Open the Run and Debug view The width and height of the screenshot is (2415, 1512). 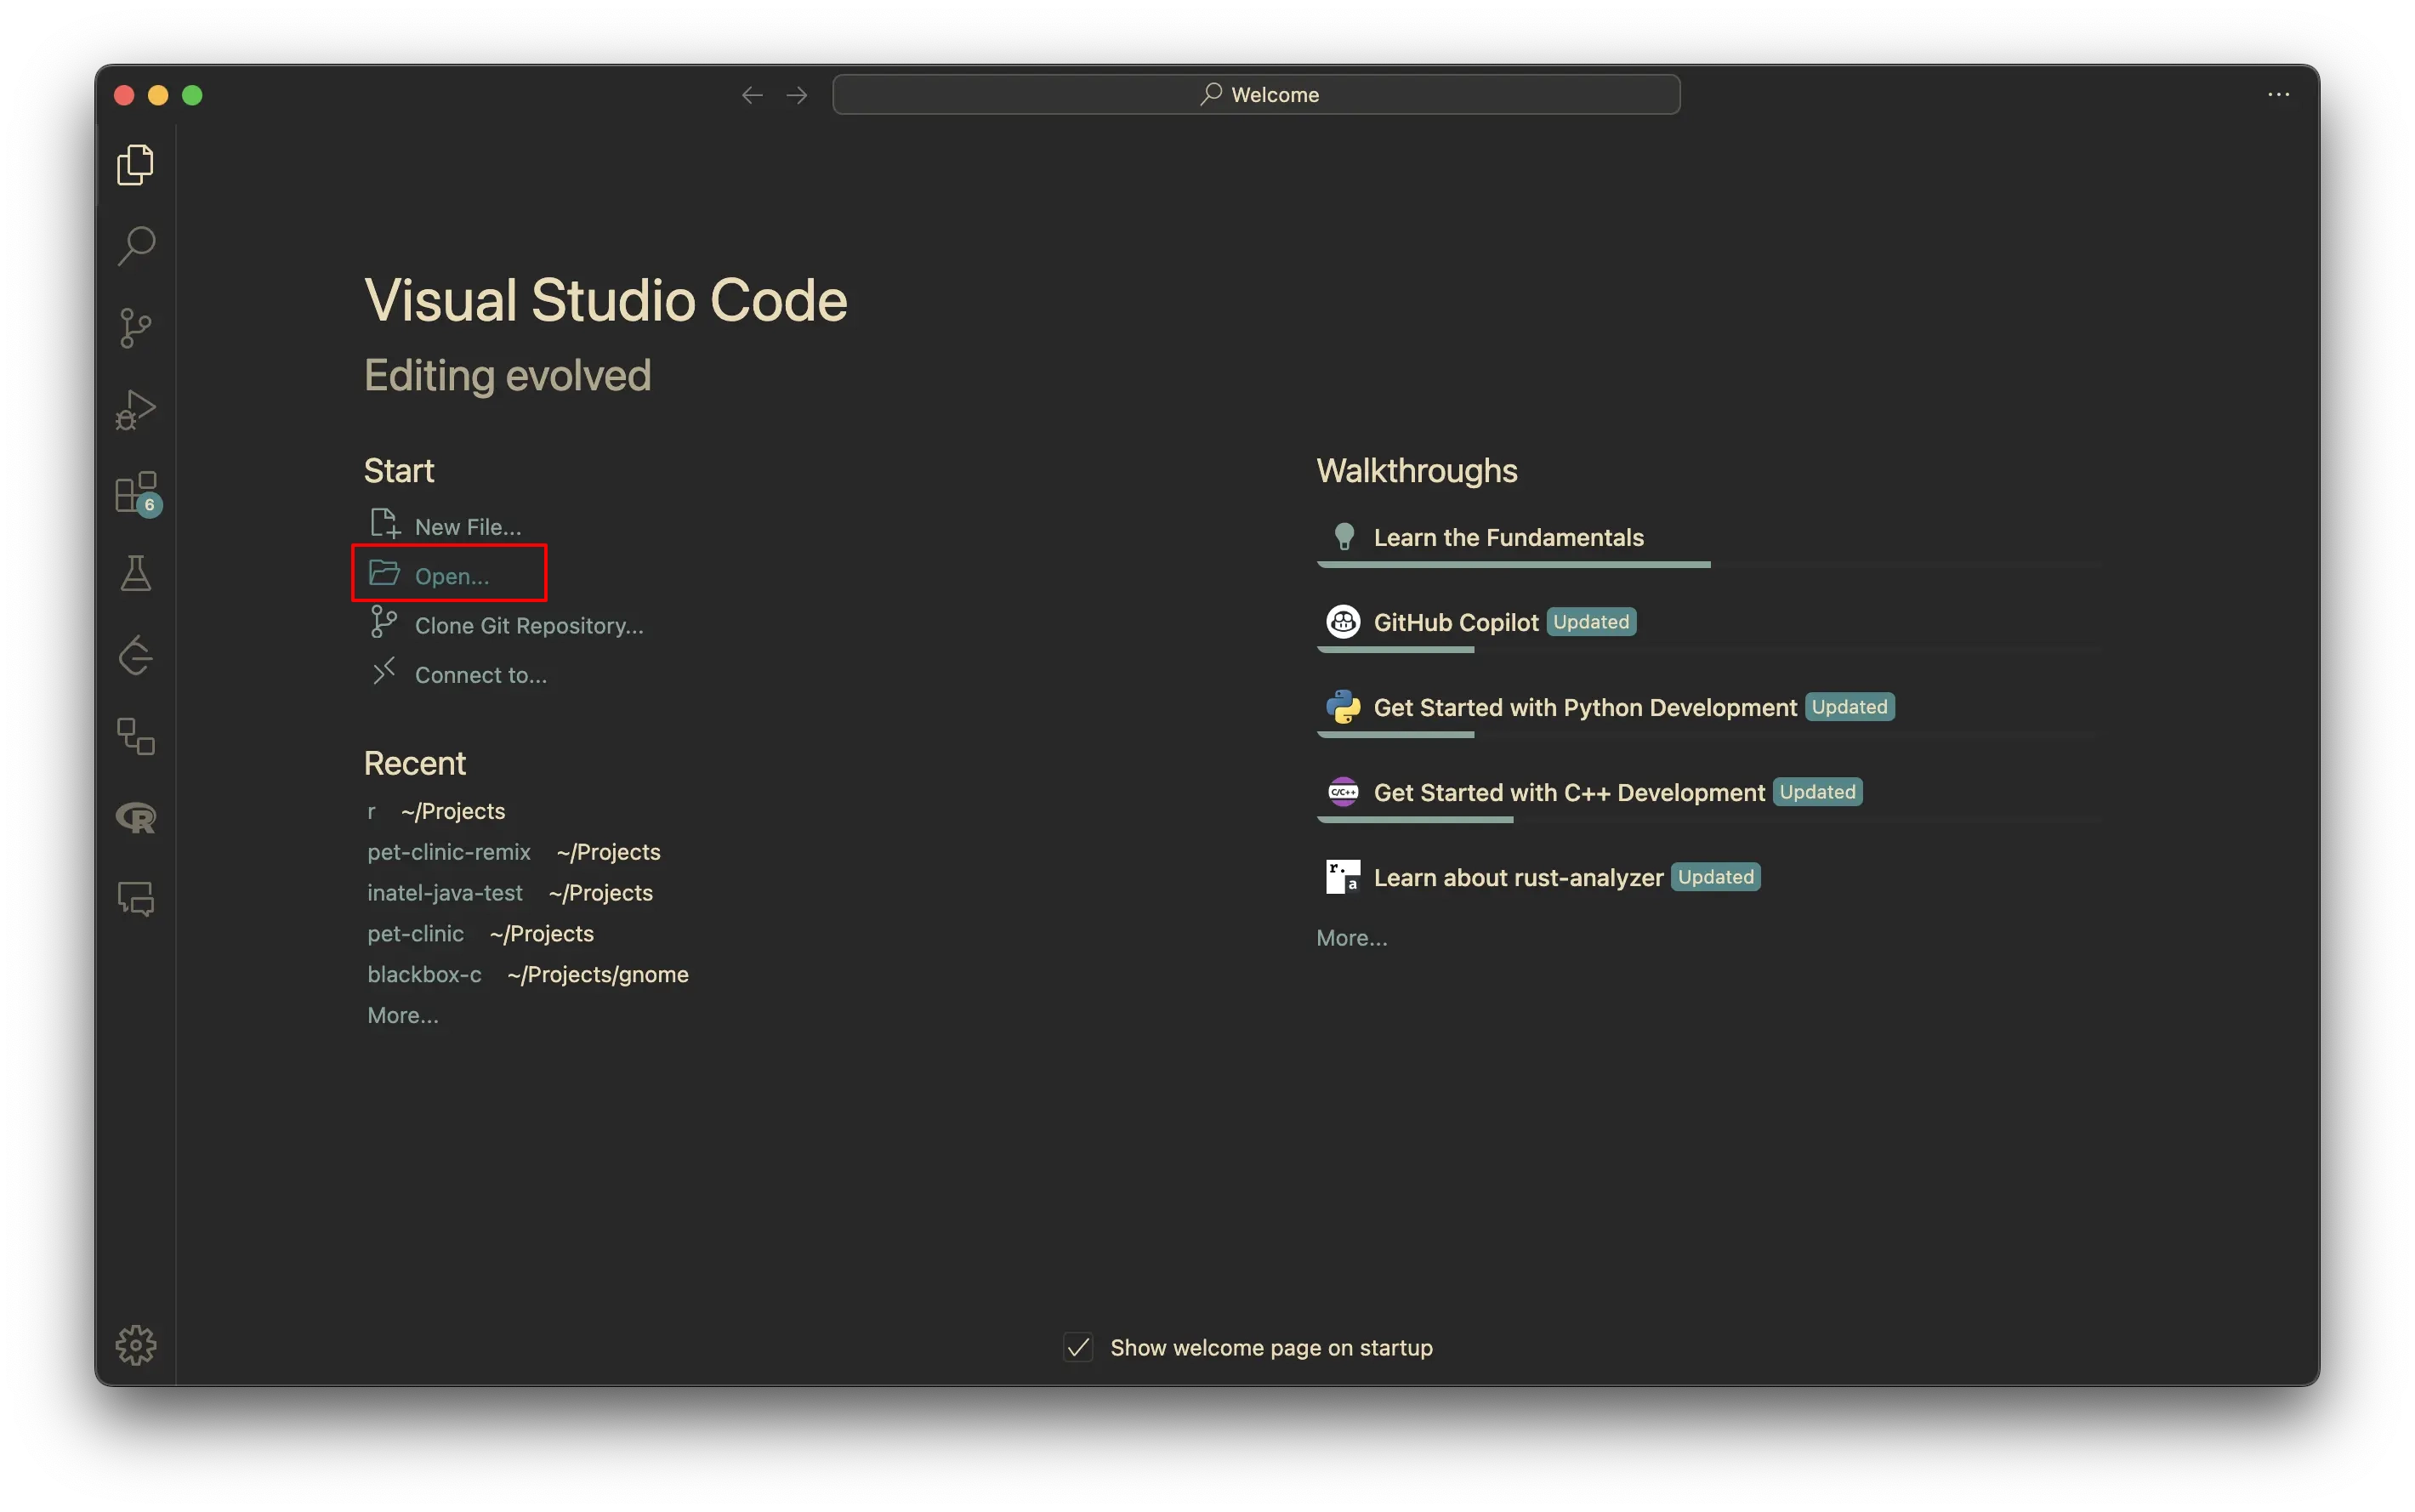click(135, 410)
